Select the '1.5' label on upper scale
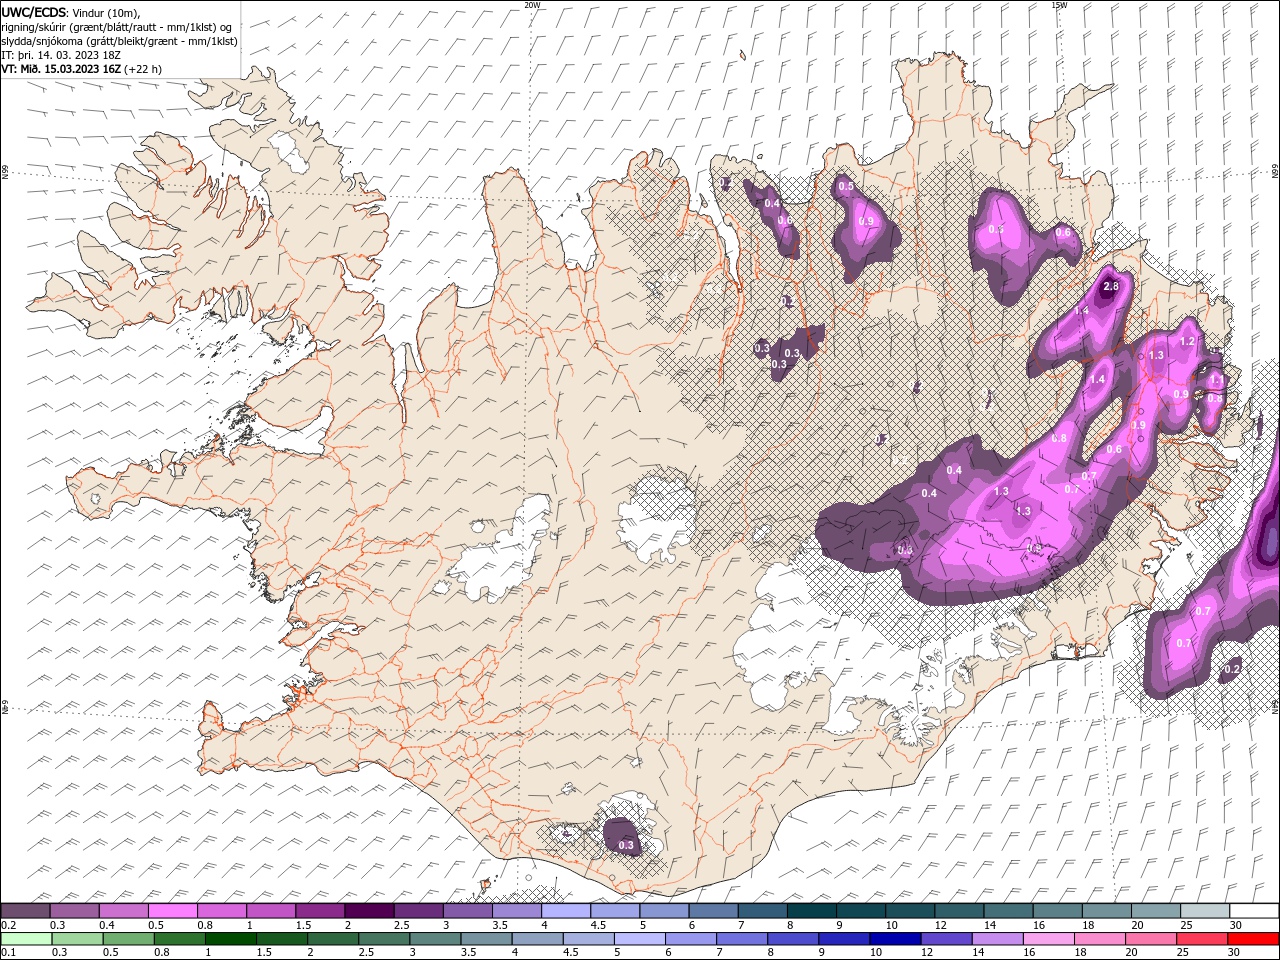 [302, 925]
